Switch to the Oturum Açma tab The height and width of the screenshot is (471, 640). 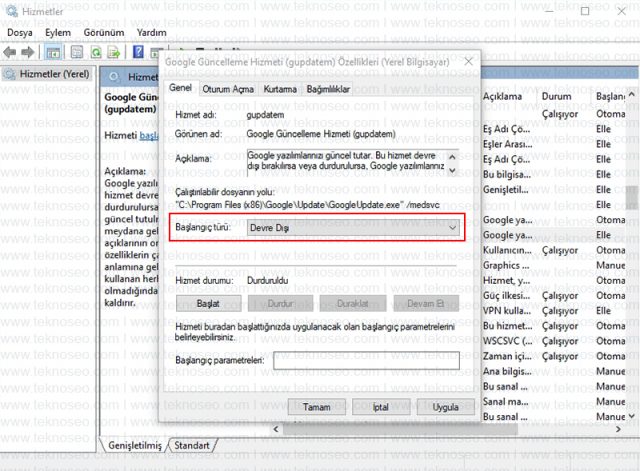coord(228,89)
